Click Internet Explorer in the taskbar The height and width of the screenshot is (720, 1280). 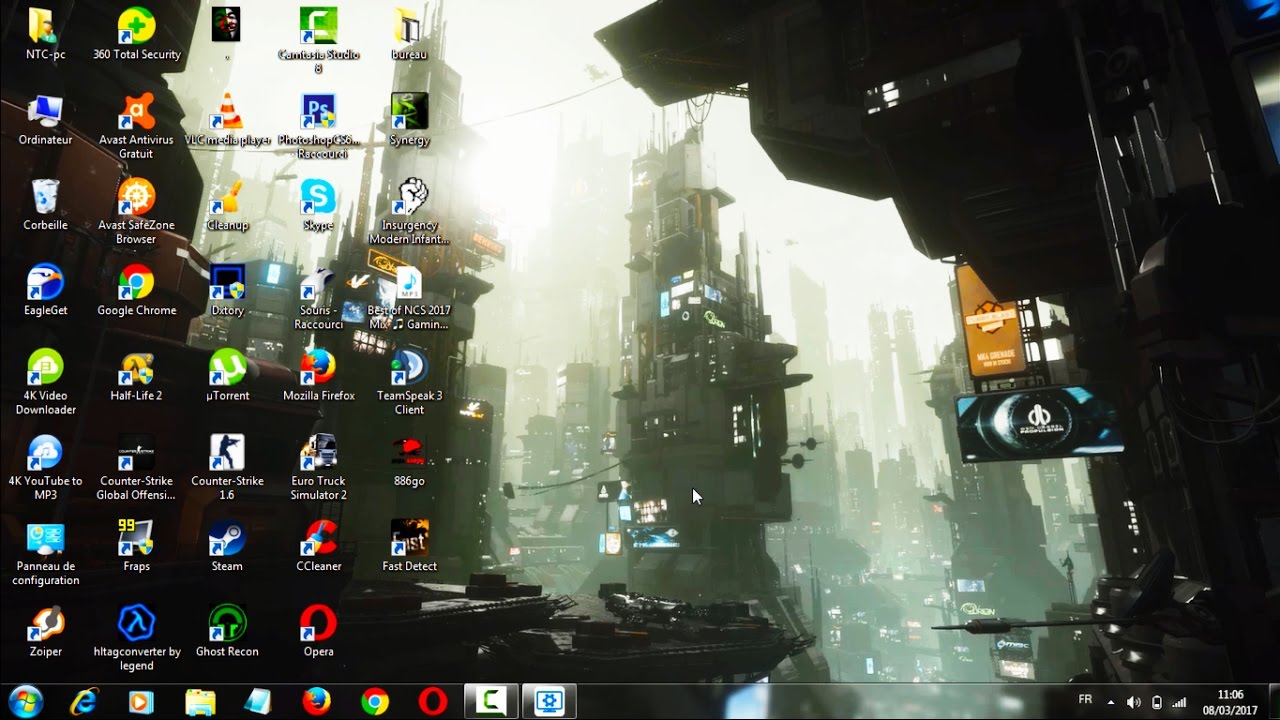click(x=84, y=701)
